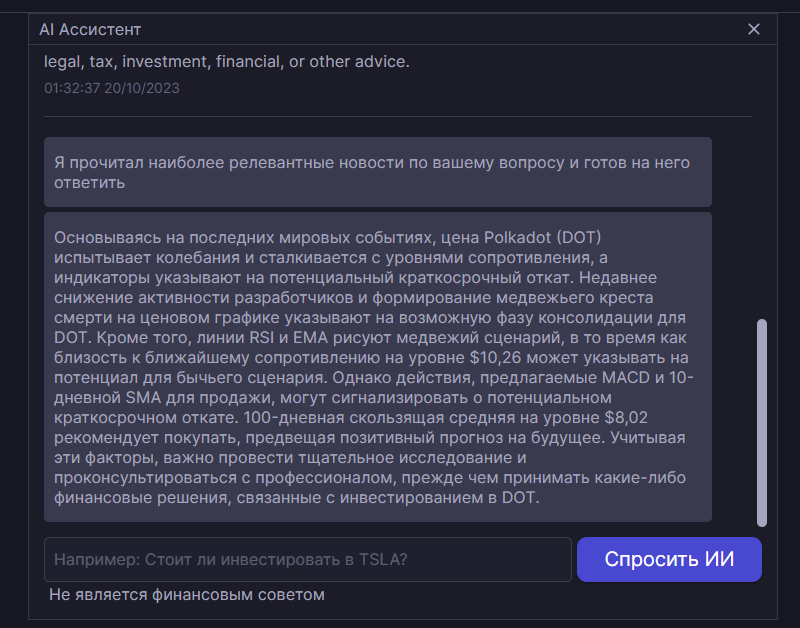Click the chat scrollbar thumb

point(762,422)
